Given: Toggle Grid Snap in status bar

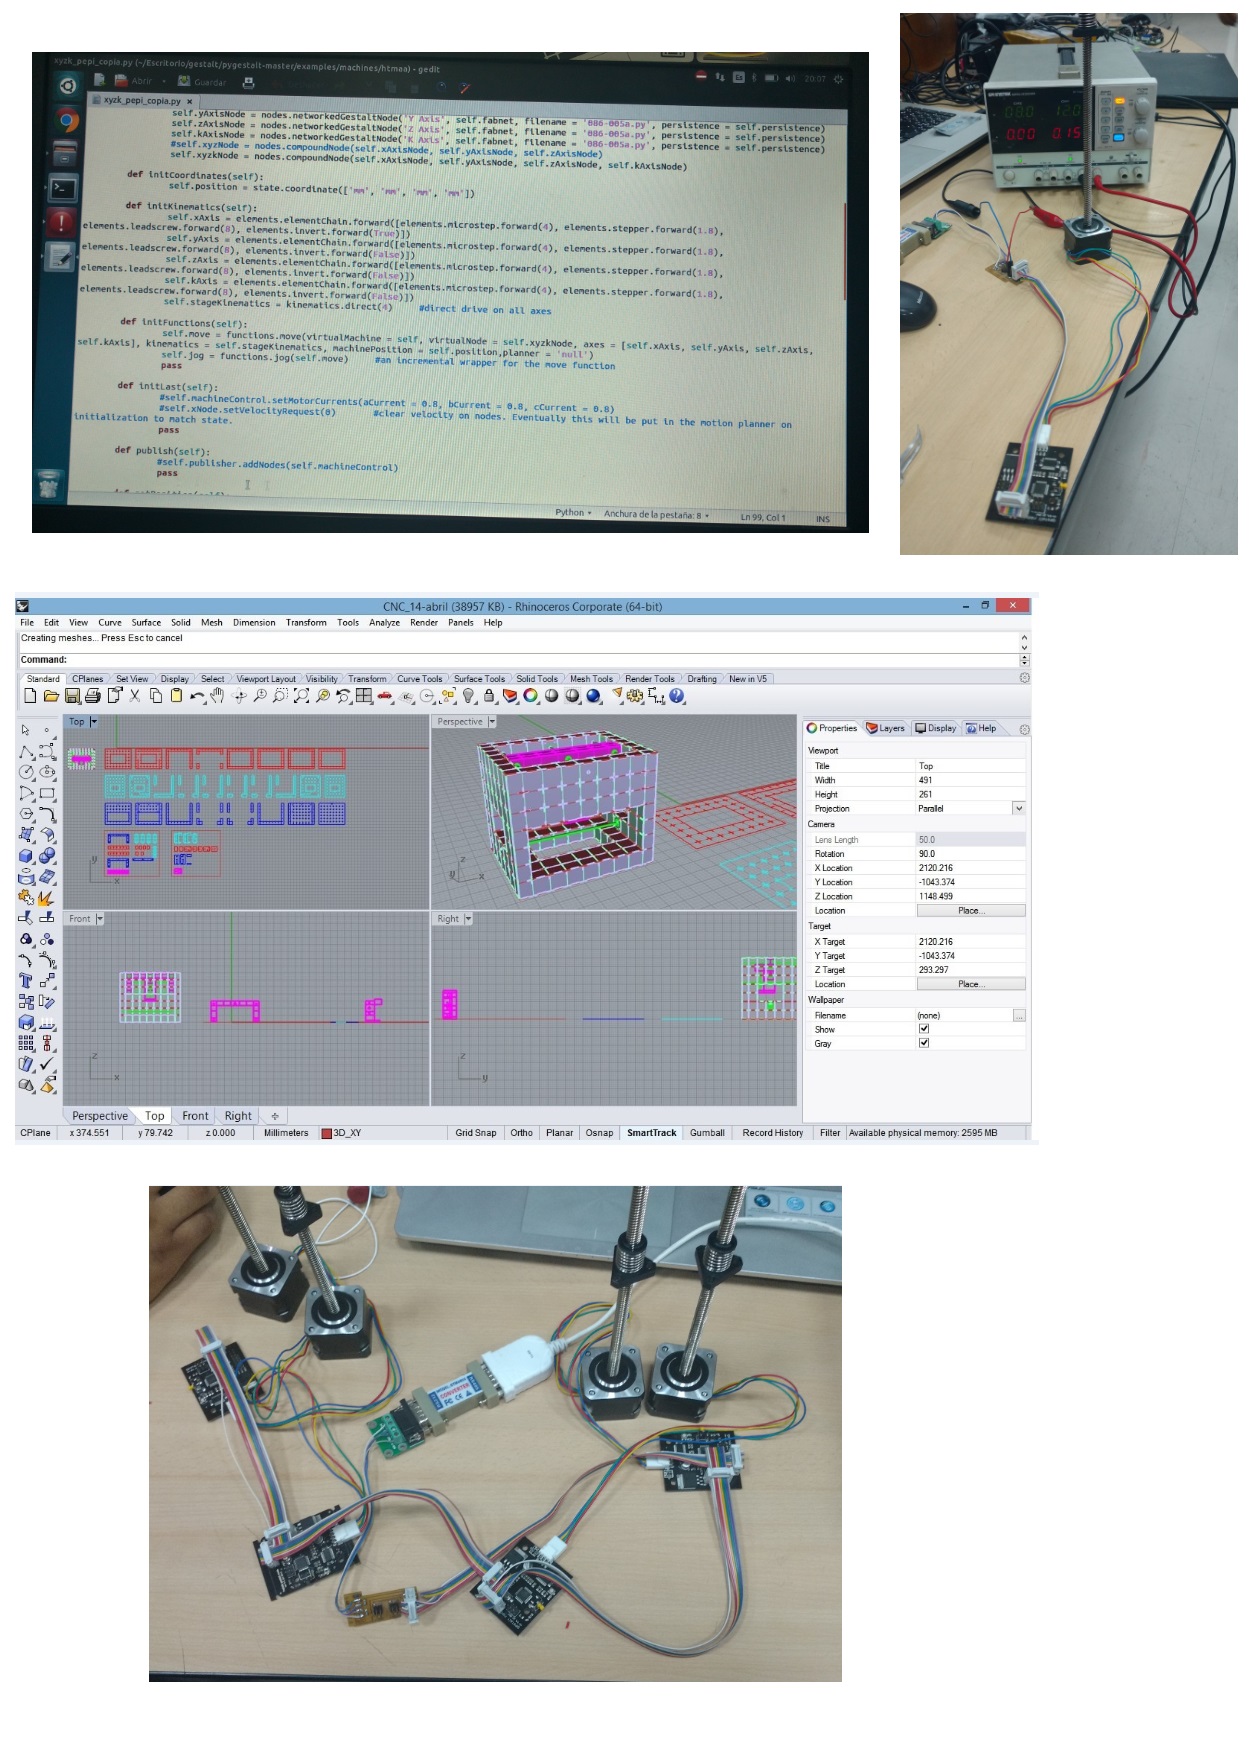Looking at the screenshot, I should (475, 1133).
